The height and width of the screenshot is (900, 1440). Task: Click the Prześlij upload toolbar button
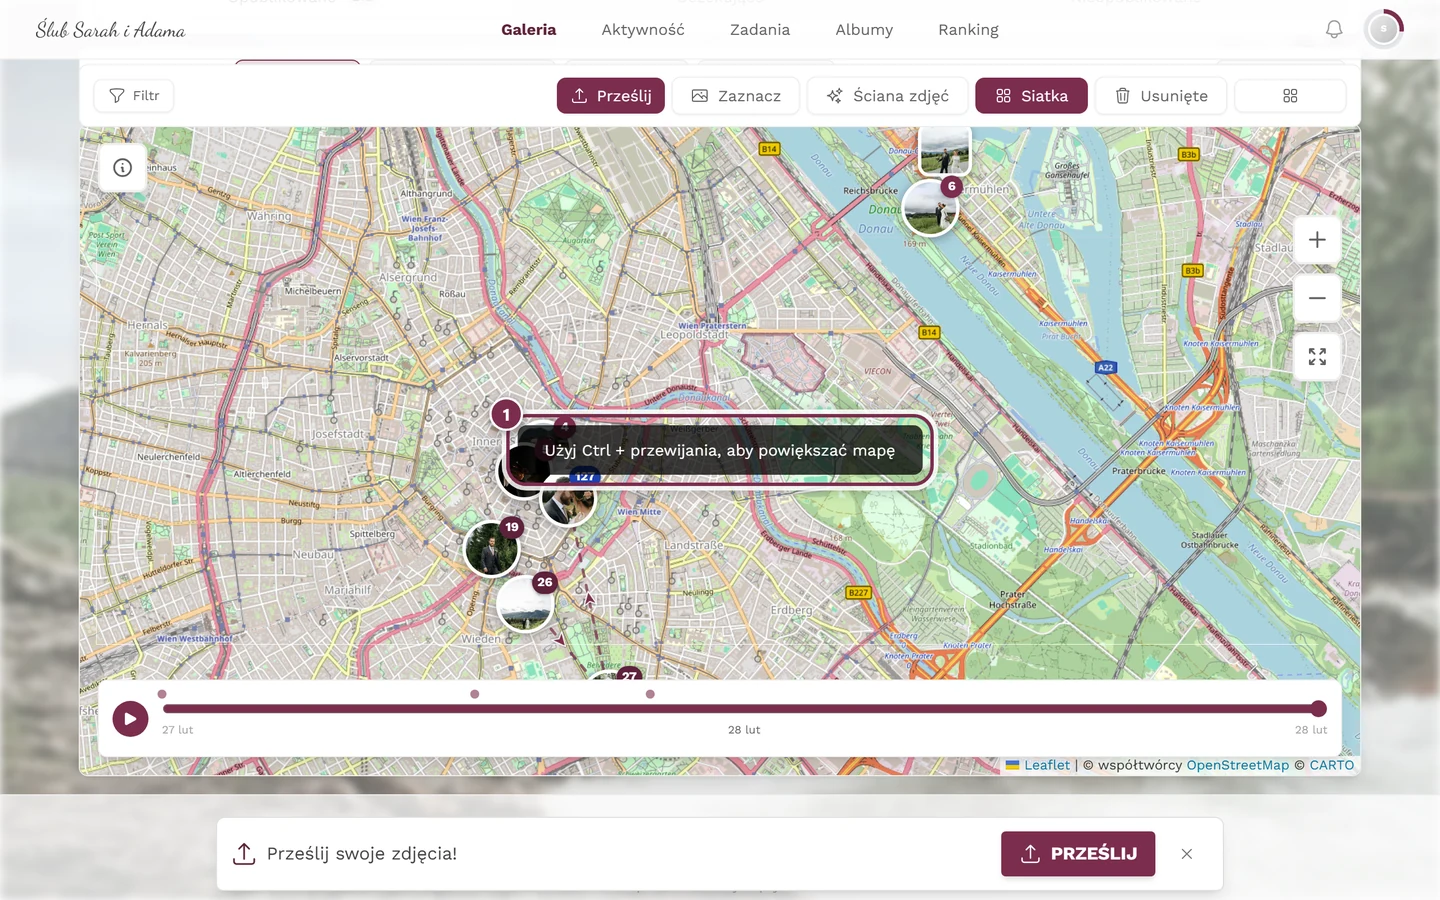pos(611,96)
